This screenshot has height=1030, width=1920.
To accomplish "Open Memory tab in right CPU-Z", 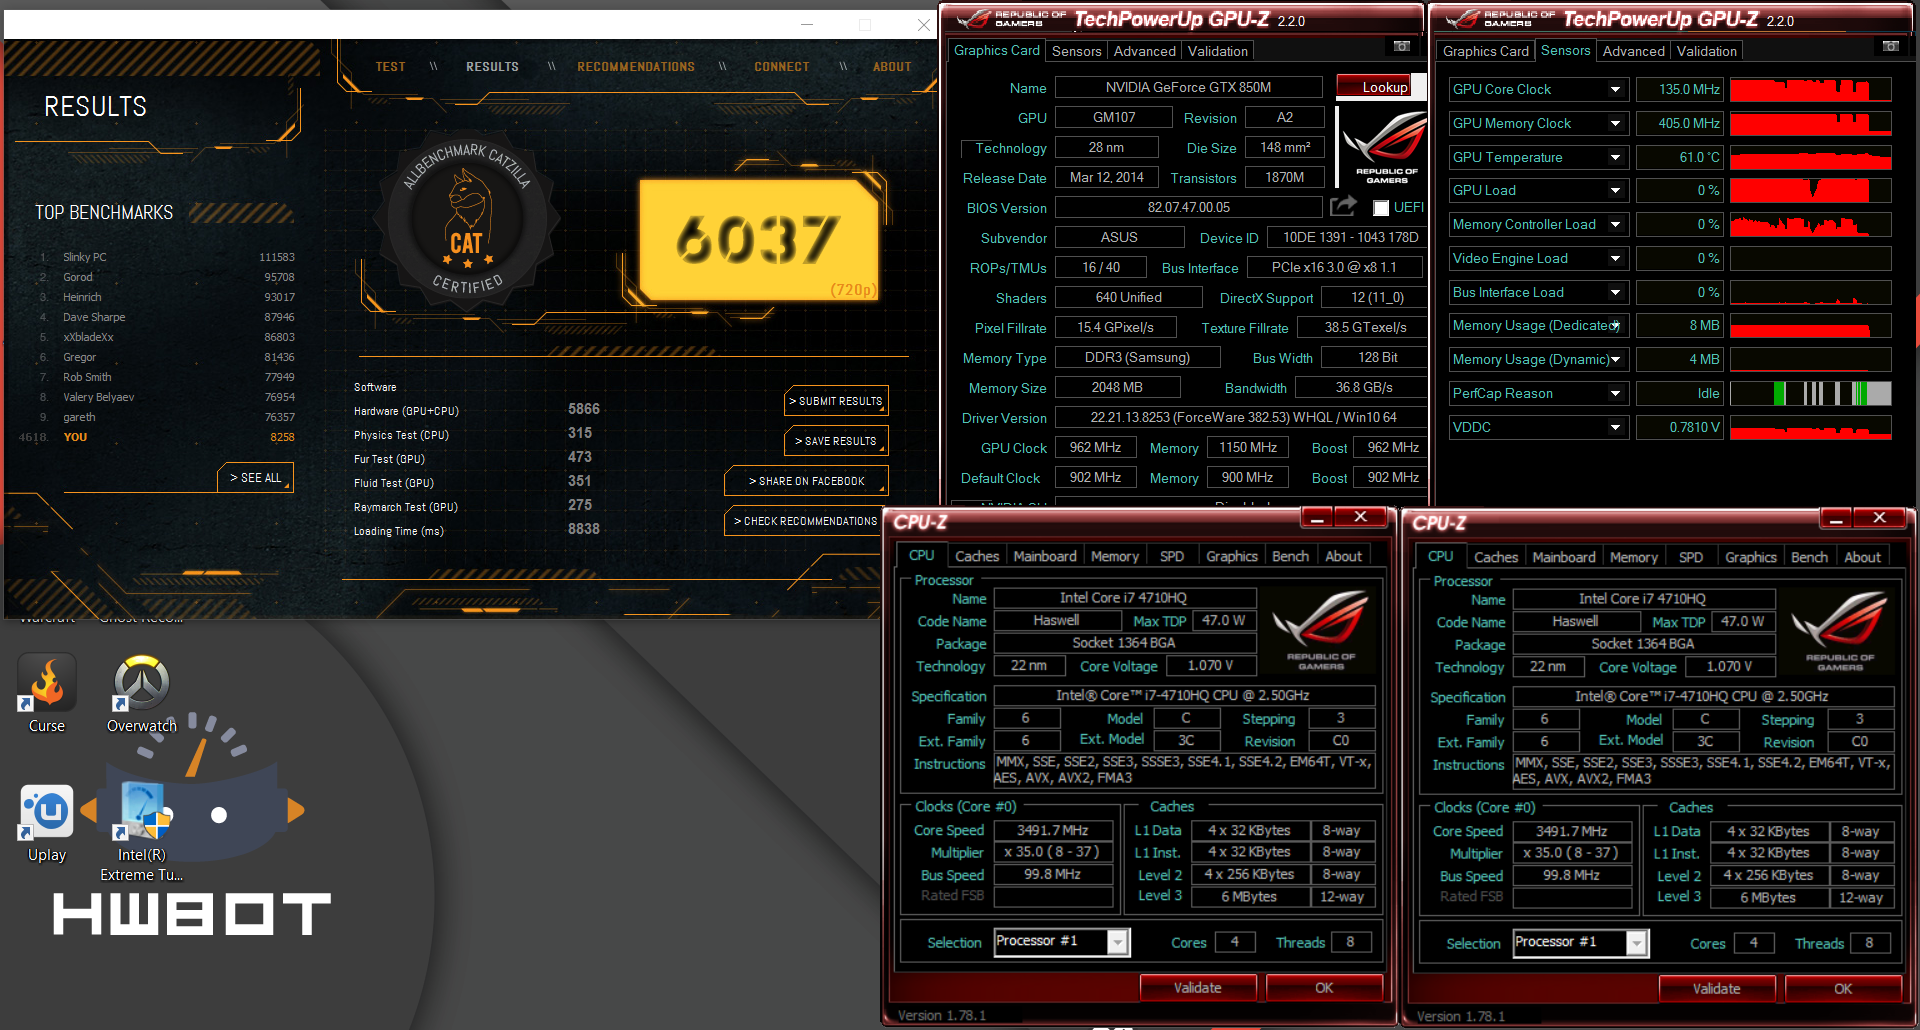I will [1633, 557].
